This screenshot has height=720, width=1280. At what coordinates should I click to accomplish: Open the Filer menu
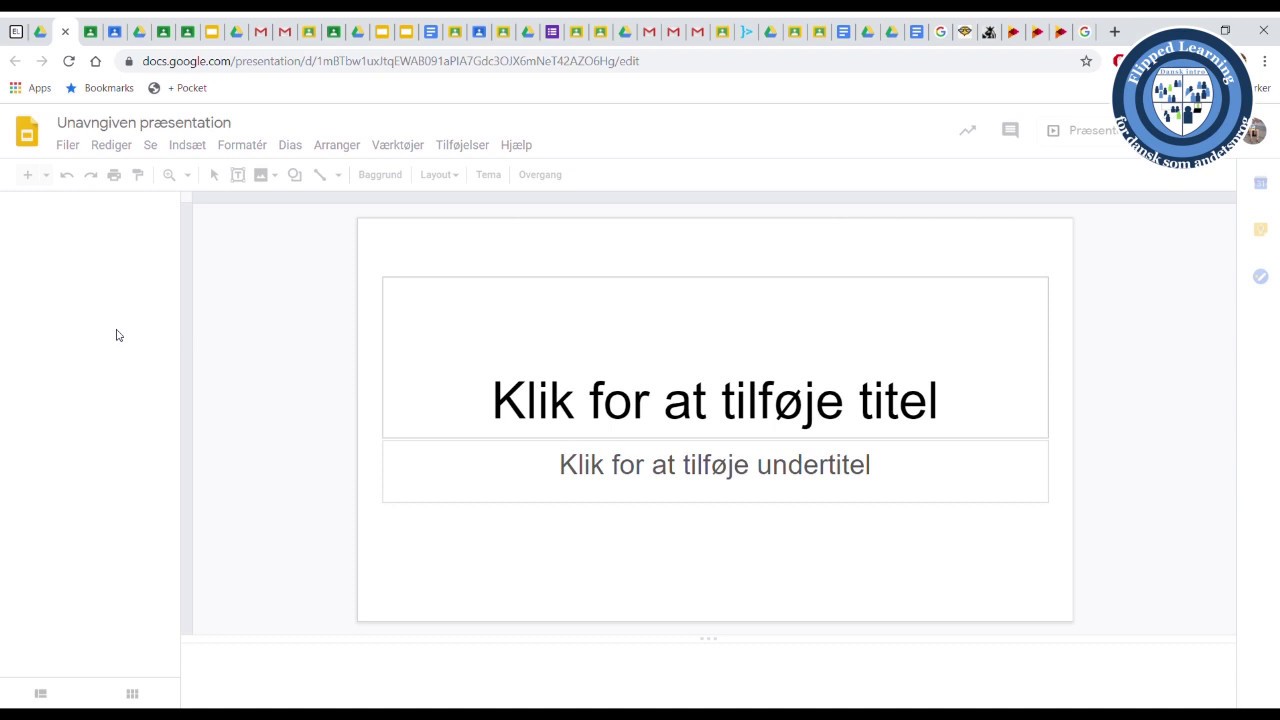click(68, 145)
